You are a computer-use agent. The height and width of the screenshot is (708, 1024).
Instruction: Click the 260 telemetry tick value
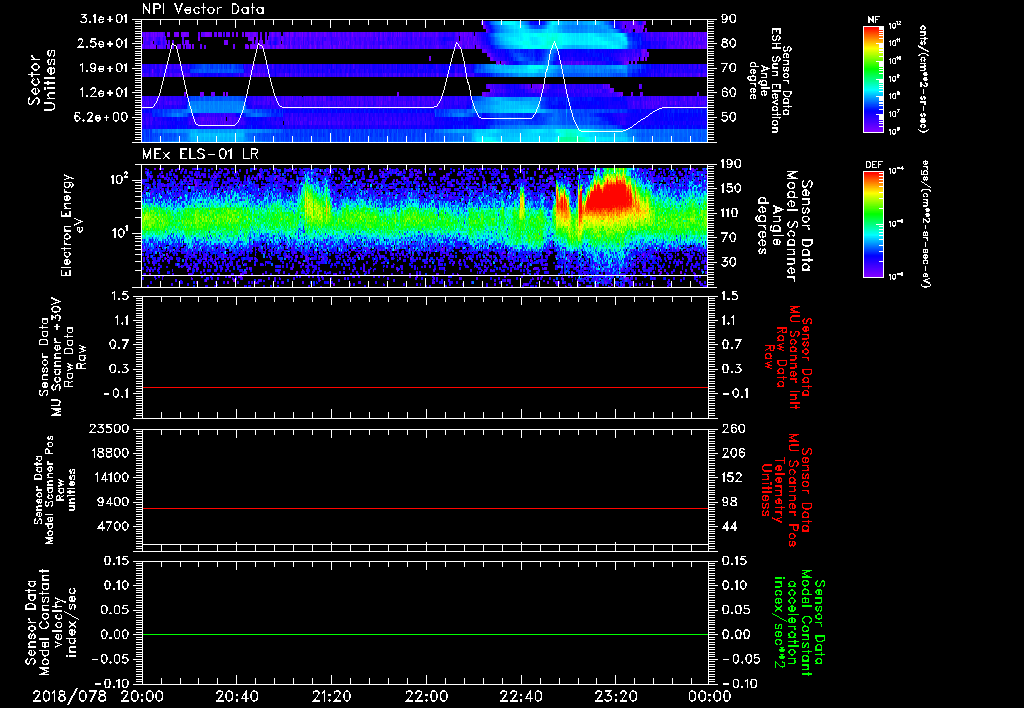click(x=733, y=429)
